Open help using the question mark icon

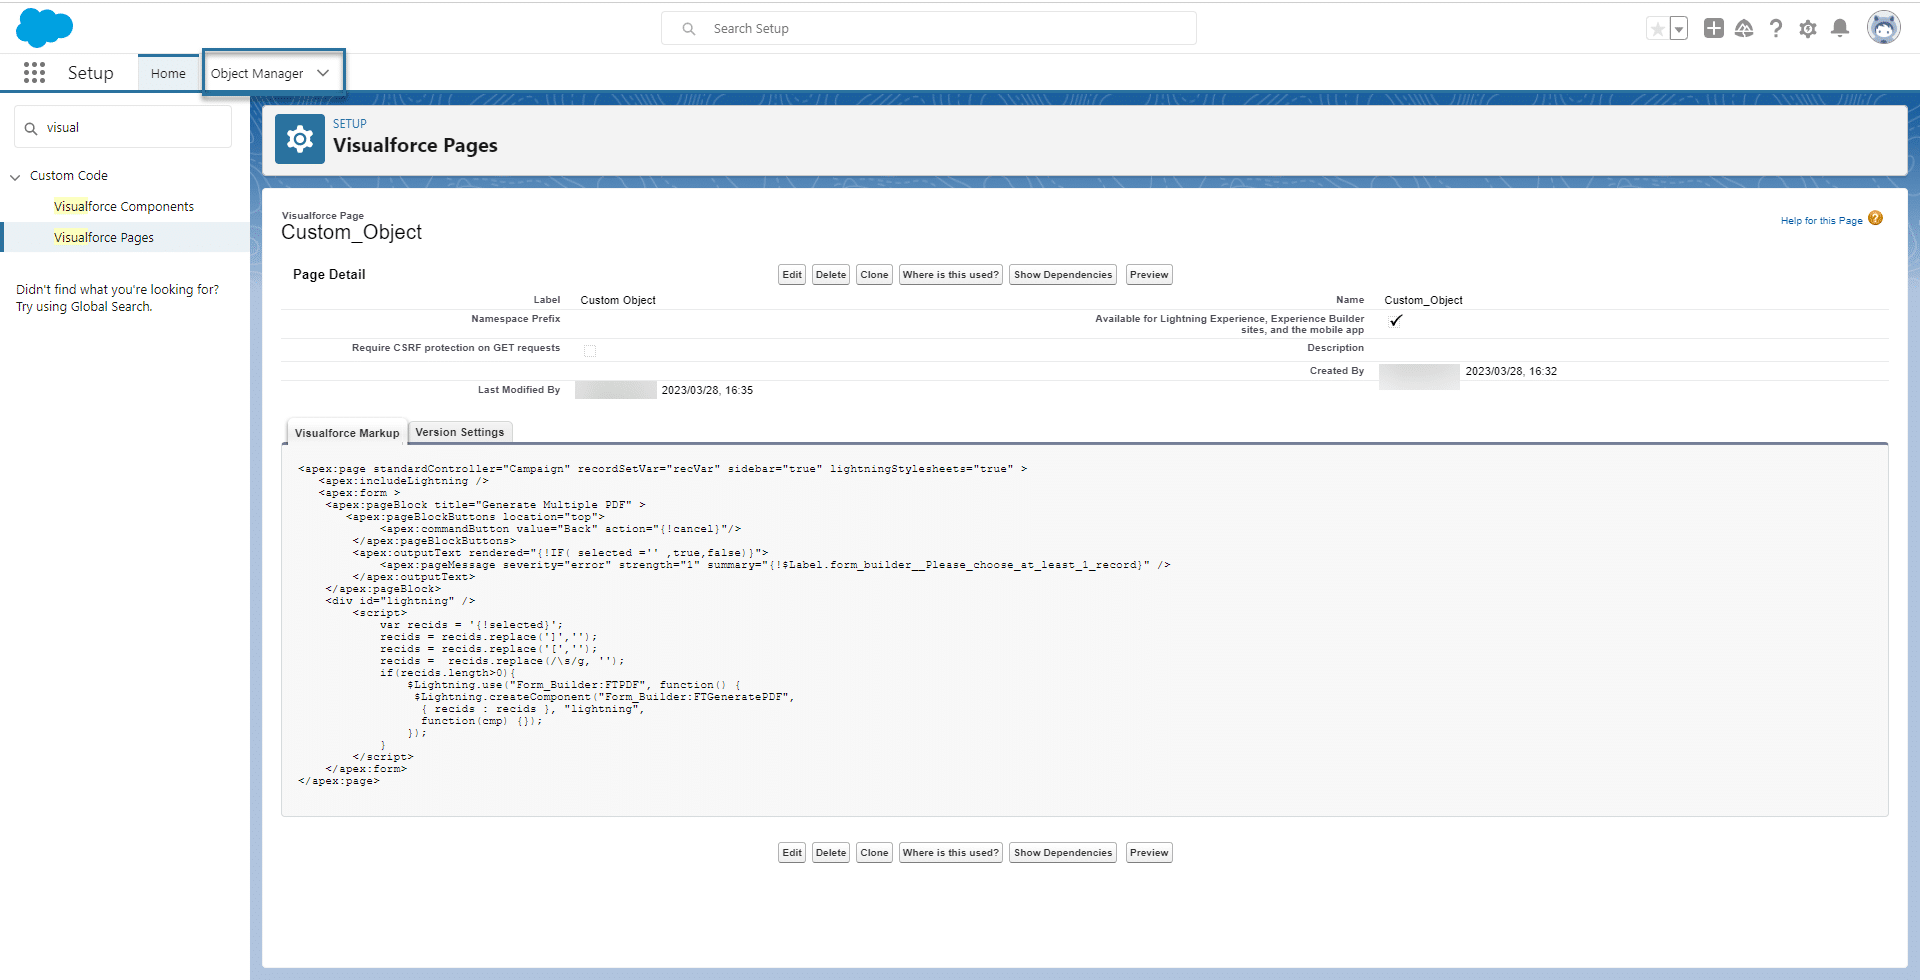tap(1776, 28)
